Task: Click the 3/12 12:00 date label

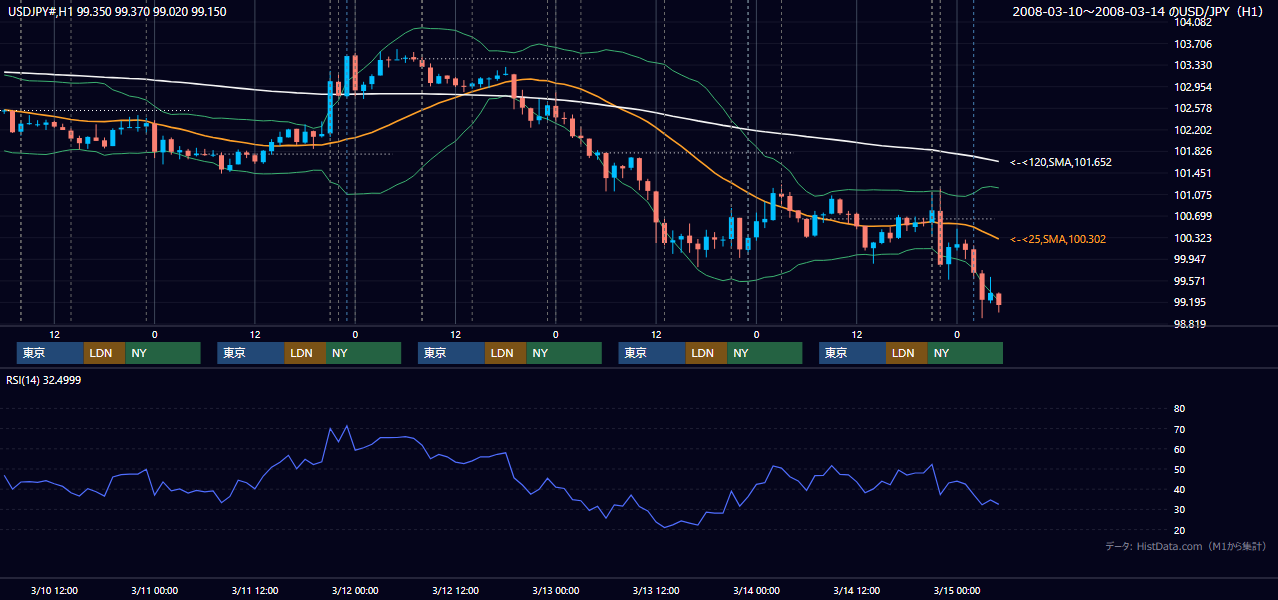Action: pyautogui.click(x=456, y=590)
